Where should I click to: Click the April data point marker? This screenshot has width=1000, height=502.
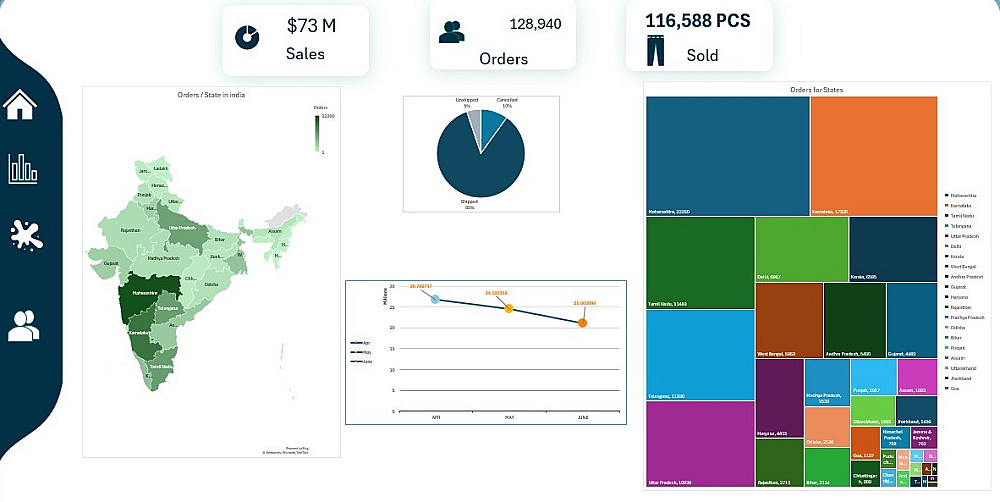[435, 299]
